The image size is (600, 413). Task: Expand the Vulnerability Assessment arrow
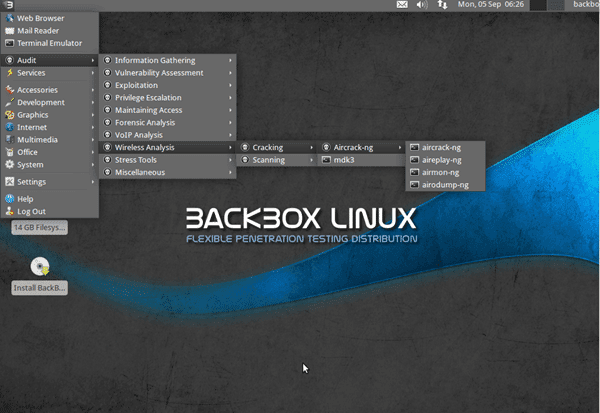point(230,73)
